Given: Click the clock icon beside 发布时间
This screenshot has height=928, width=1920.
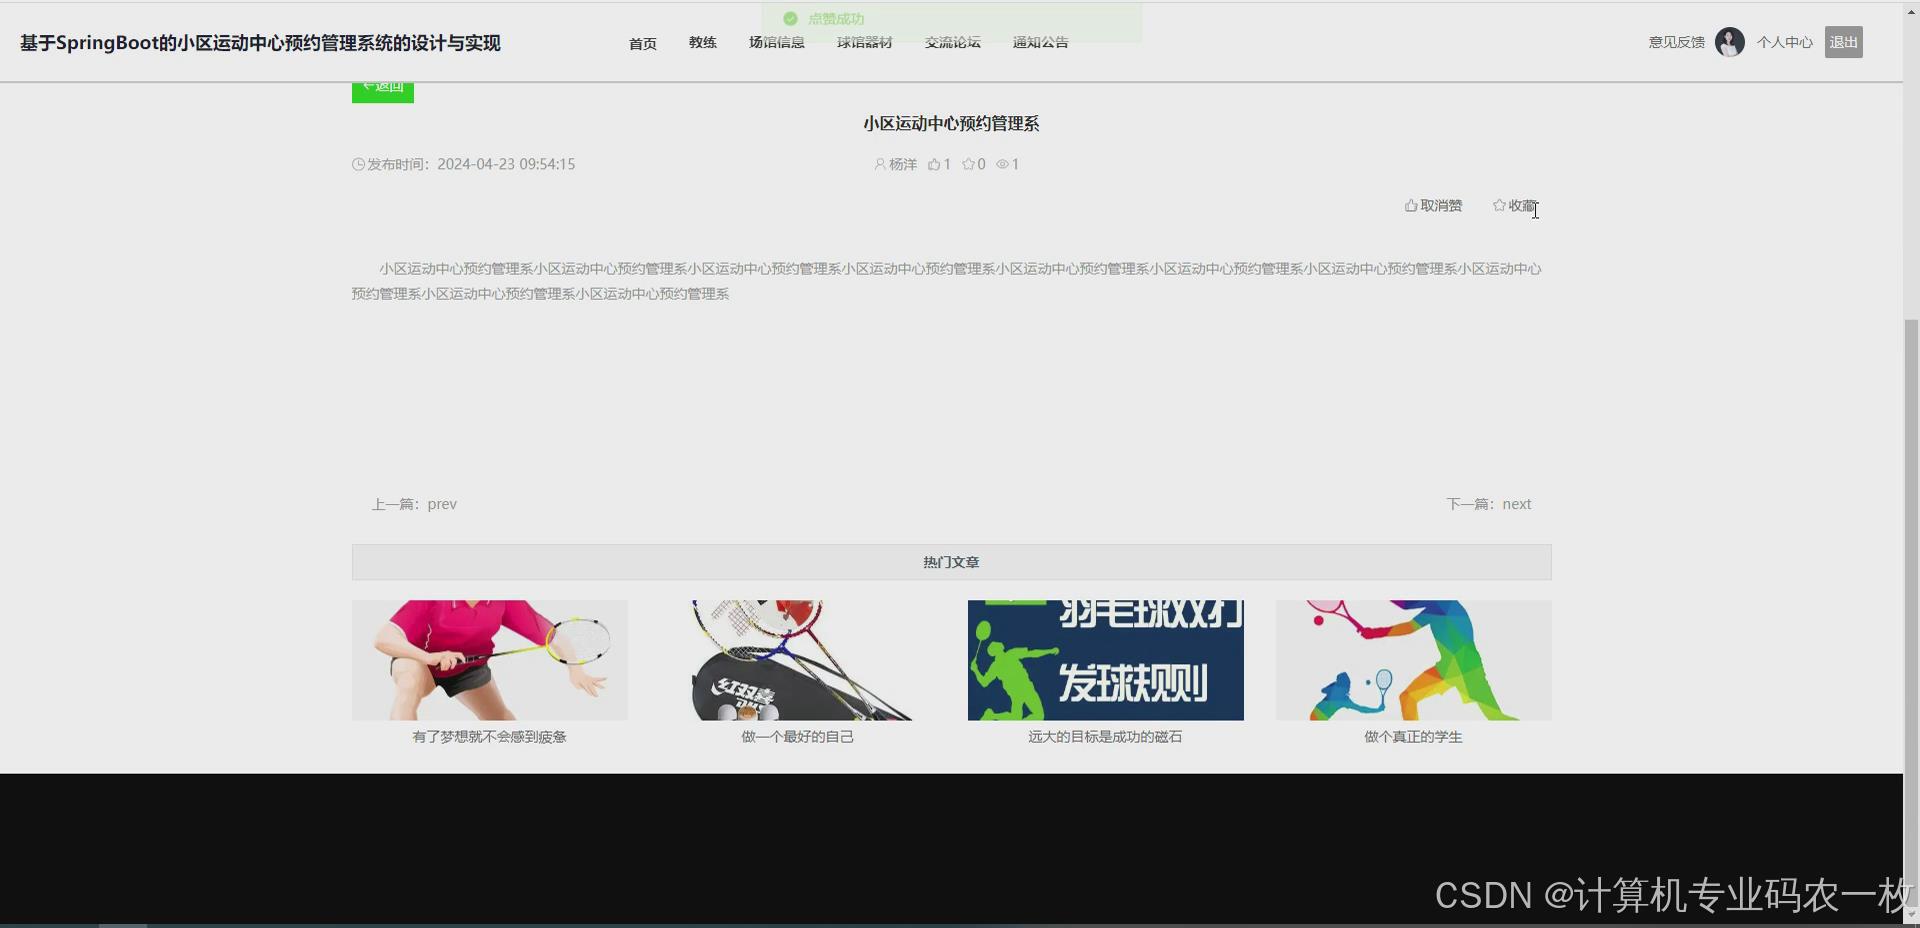Looking at the screenshot, I should pyautogui.click(x=358, y=164).
